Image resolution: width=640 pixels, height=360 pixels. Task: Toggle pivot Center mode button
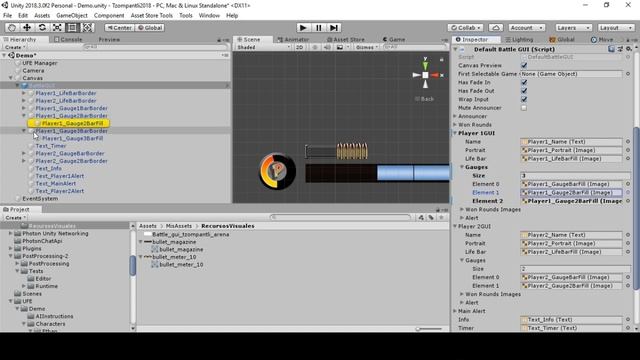[119, 28]
